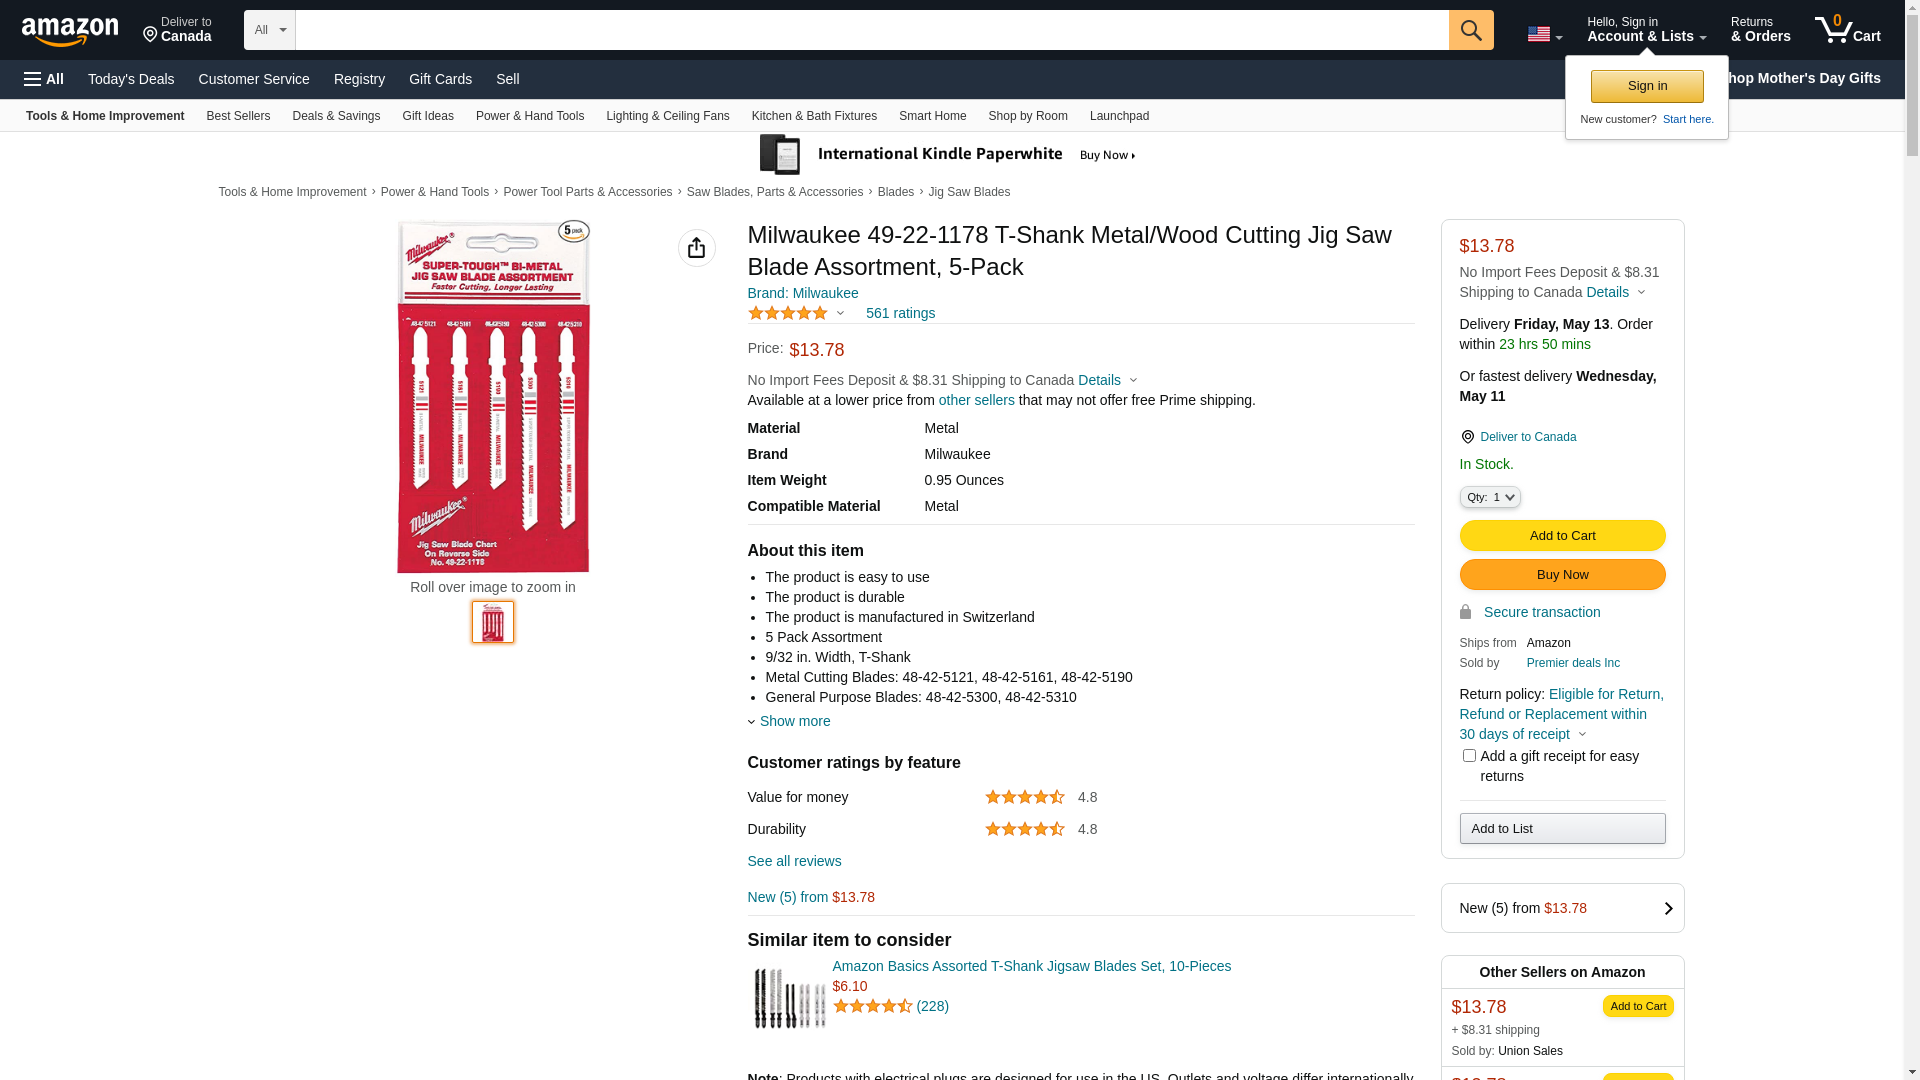Click the US flag language selector

tap(1543, 34)
